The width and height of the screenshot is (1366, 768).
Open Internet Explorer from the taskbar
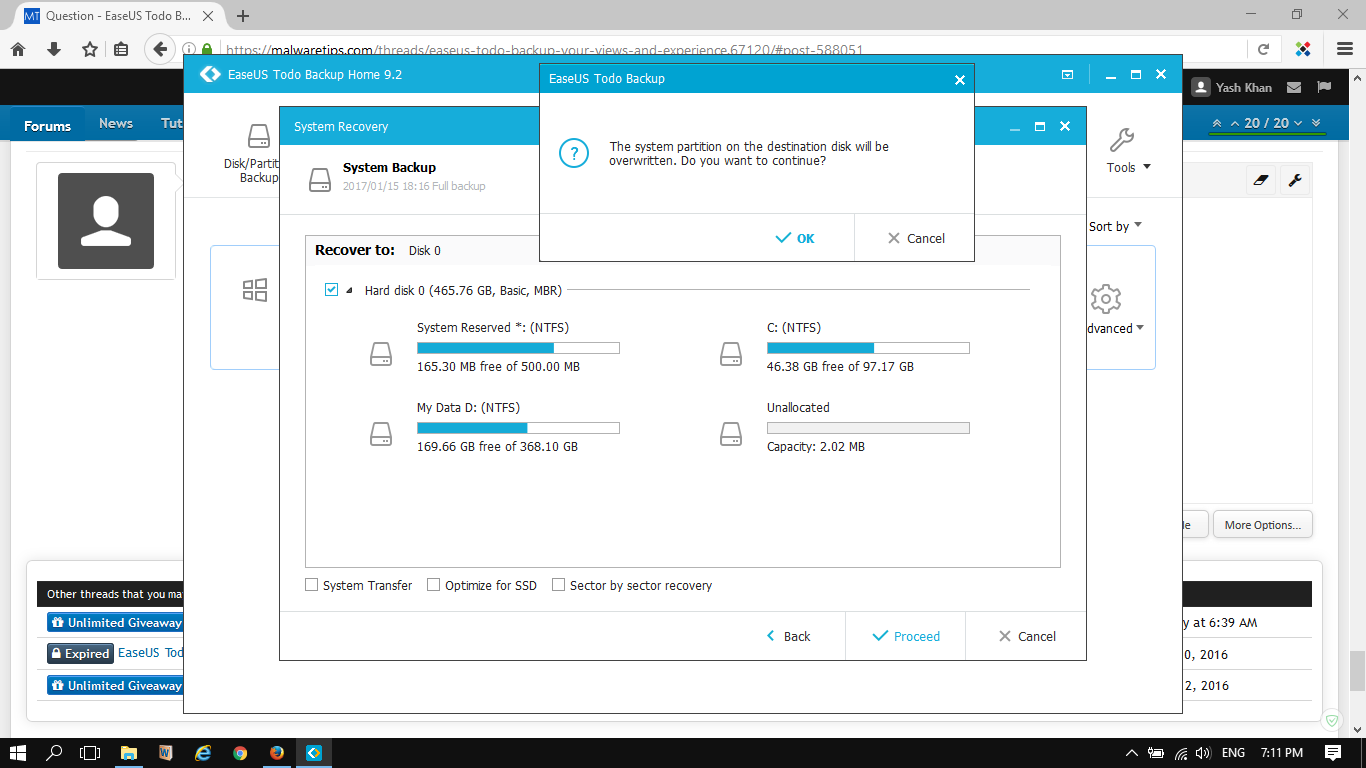(x=203, y=753)
